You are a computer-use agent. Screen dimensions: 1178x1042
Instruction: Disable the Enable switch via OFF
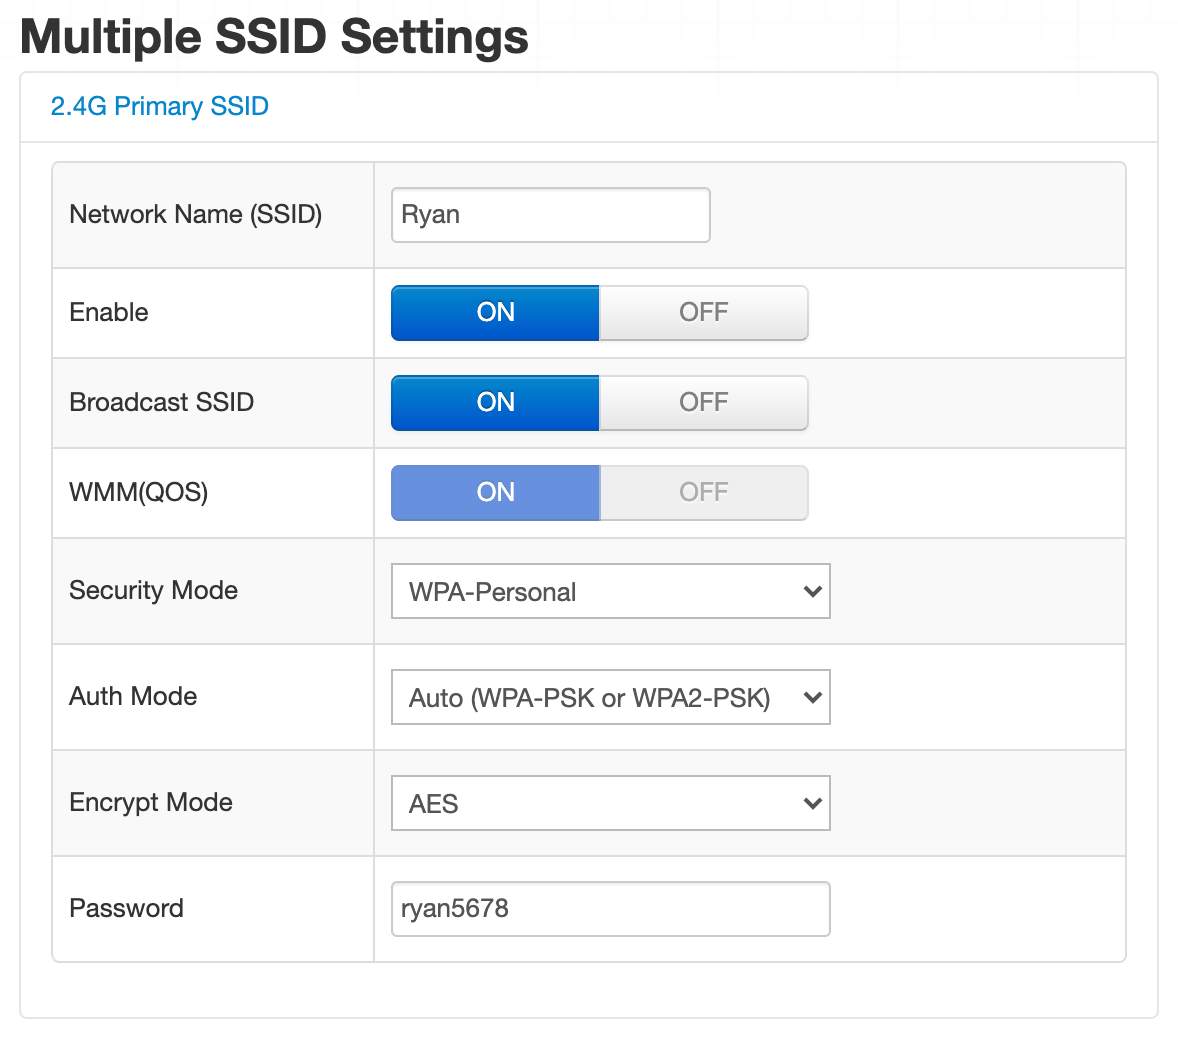(703, 312)
